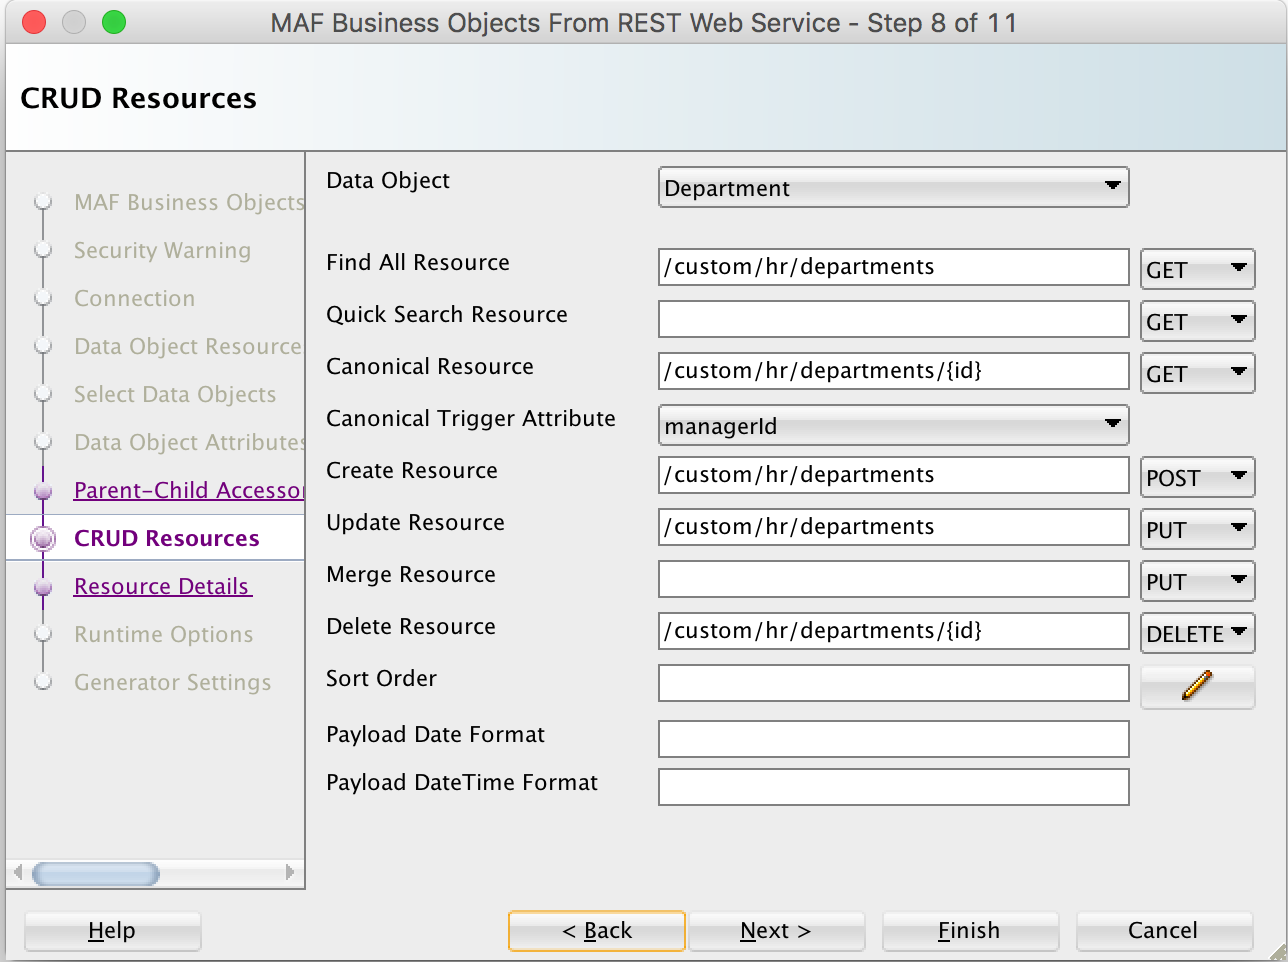Click the Sort Order text field
The image size is (1288, 962).
point(893,683)
